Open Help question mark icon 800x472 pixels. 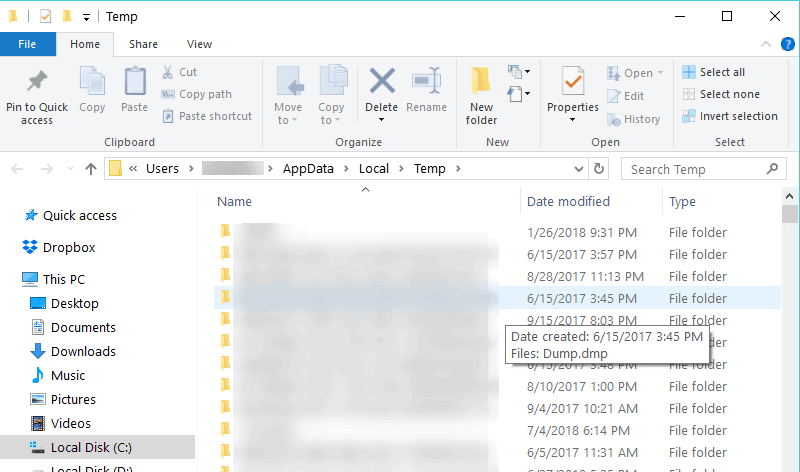[x=787, y=44]
